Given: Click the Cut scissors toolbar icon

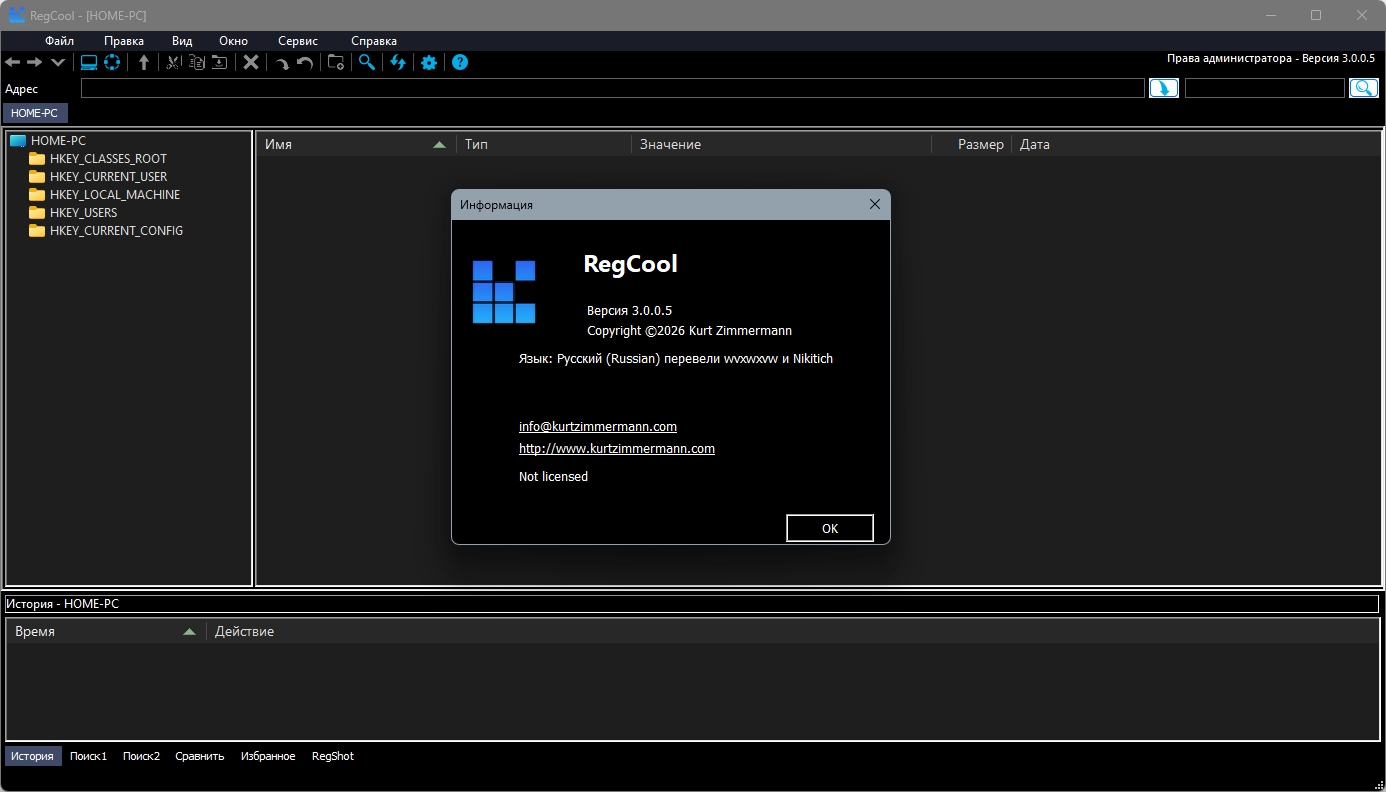Looking at the screenshot, I should pyautogui.click(x=173, y=62).
